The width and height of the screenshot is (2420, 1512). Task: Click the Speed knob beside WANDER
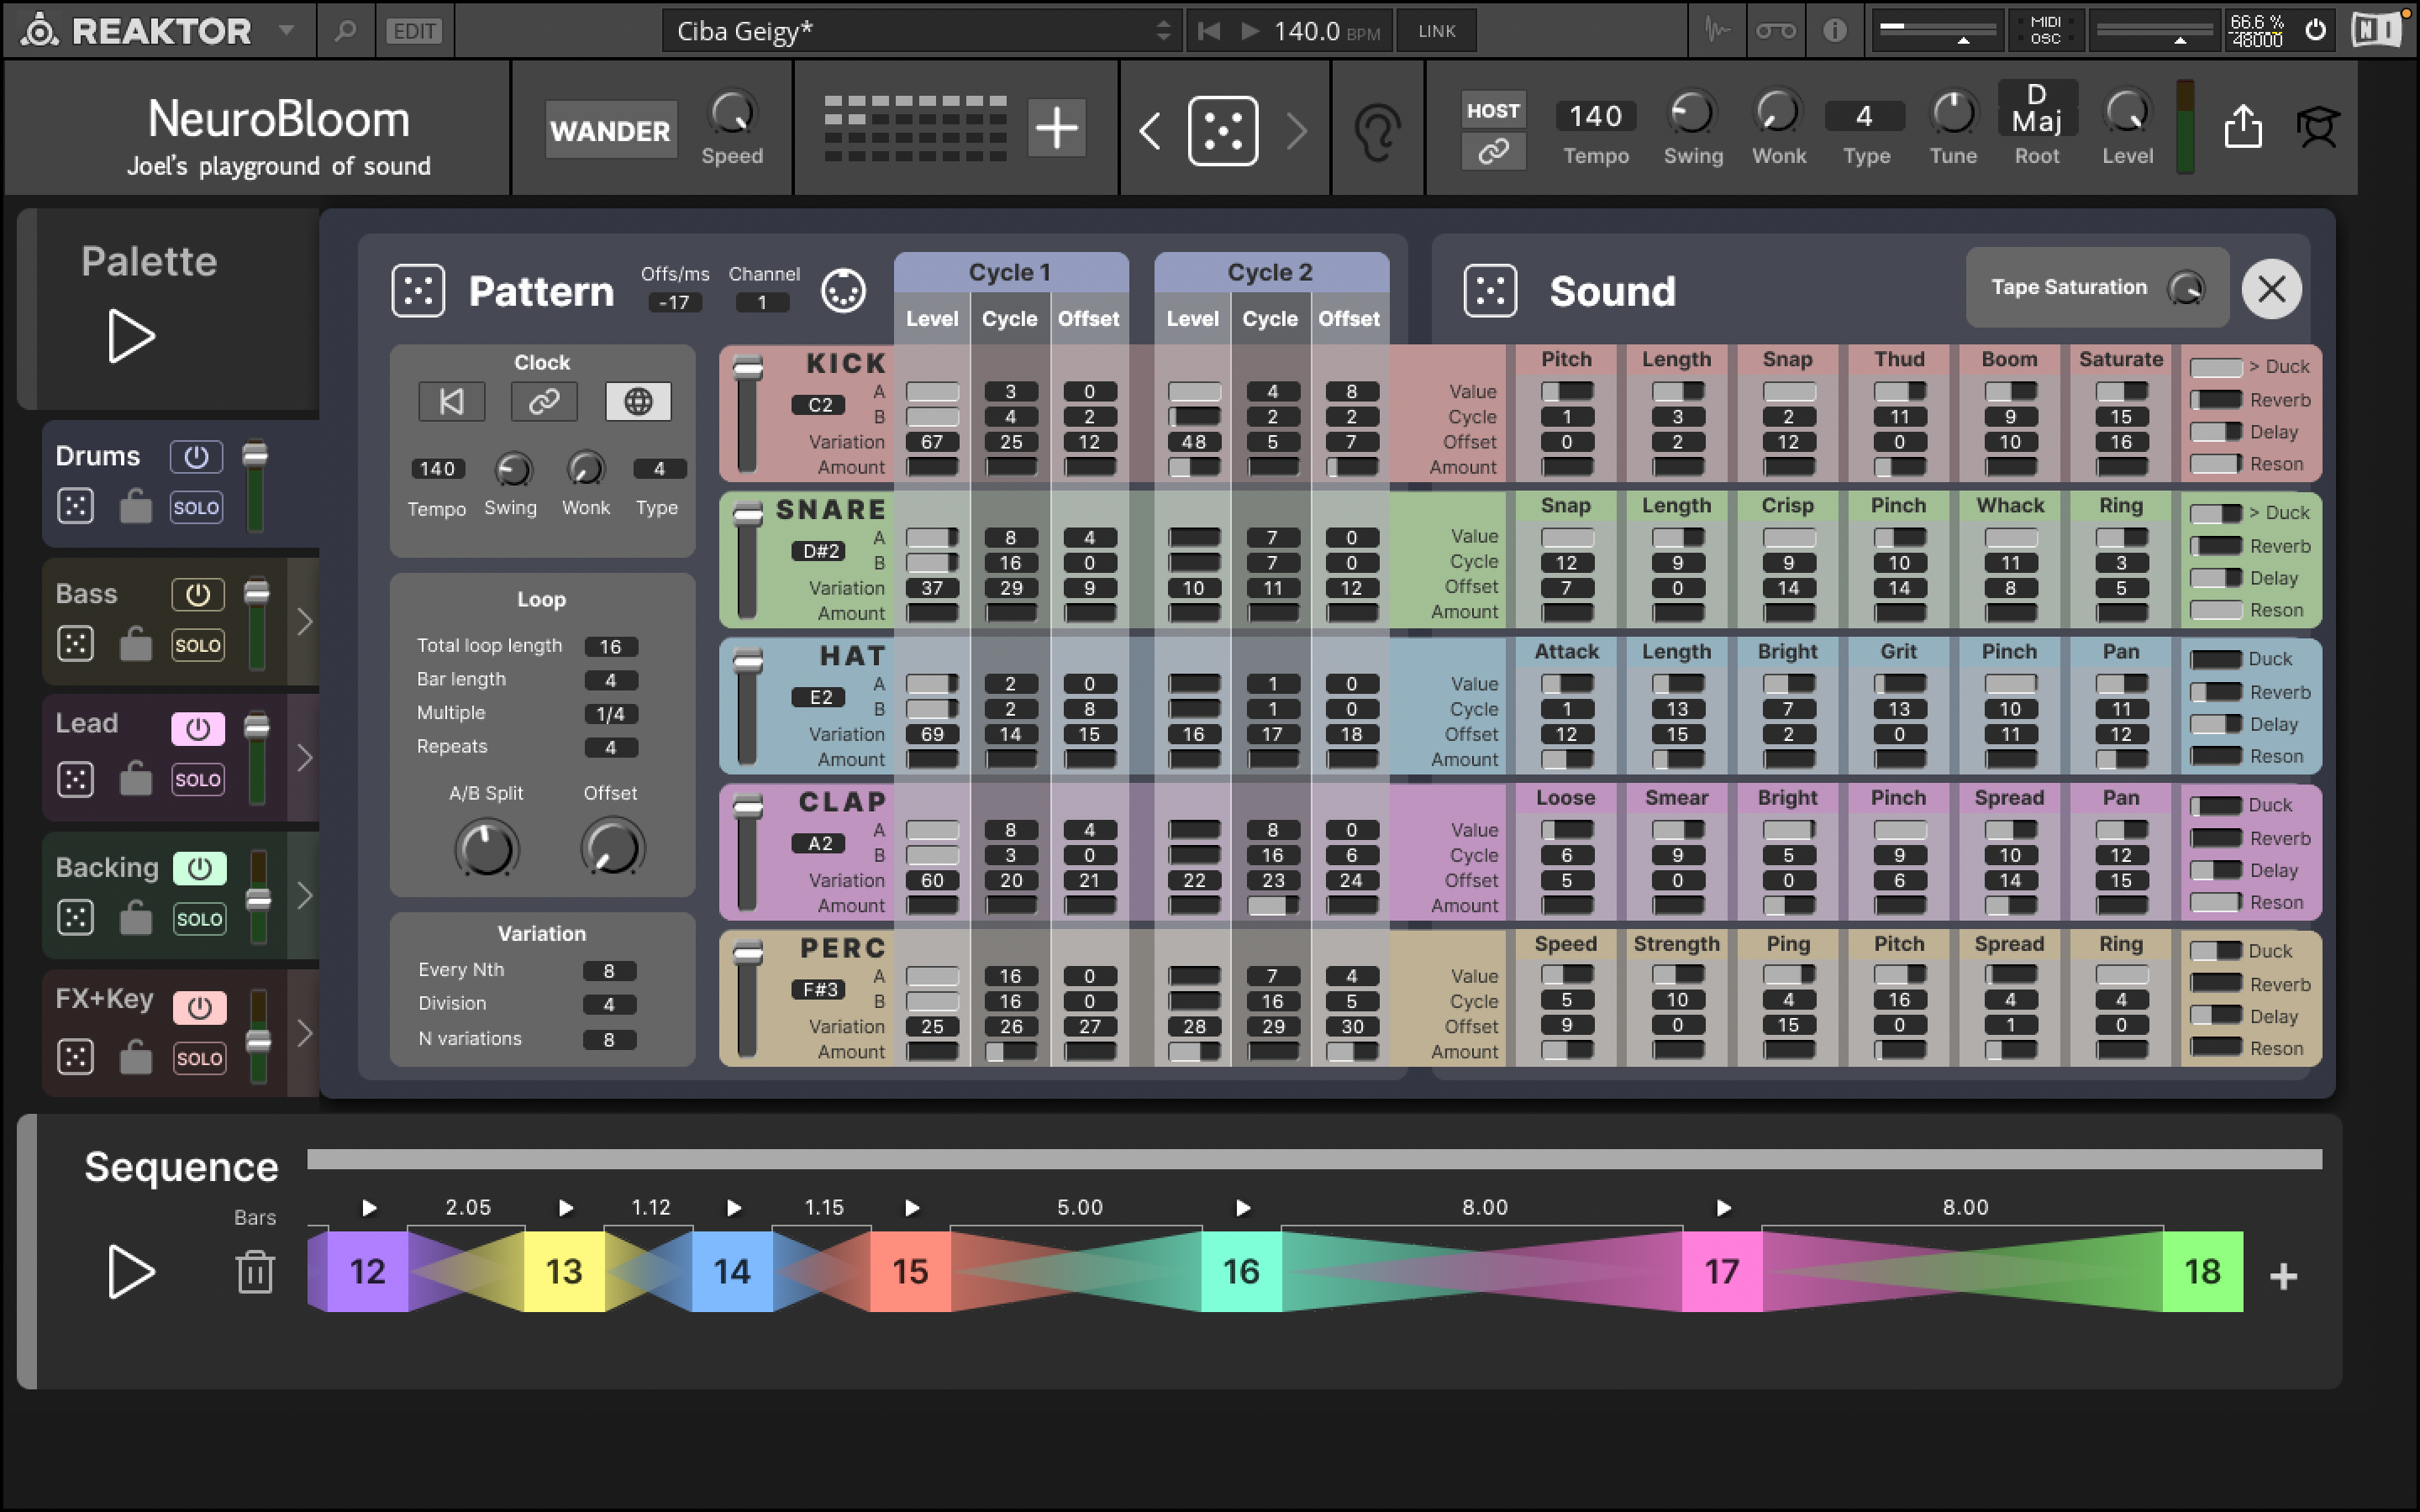pos(732,113)
